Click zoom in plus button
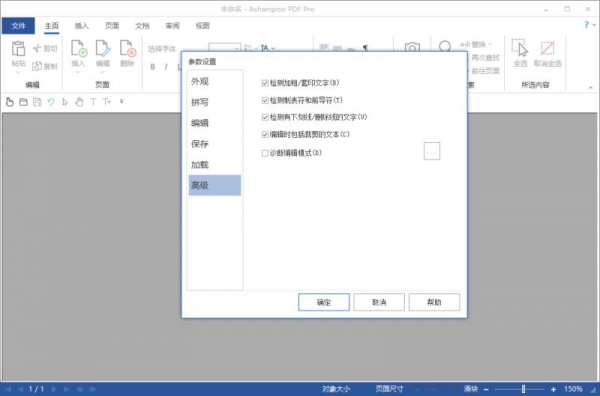 [553, 389]
